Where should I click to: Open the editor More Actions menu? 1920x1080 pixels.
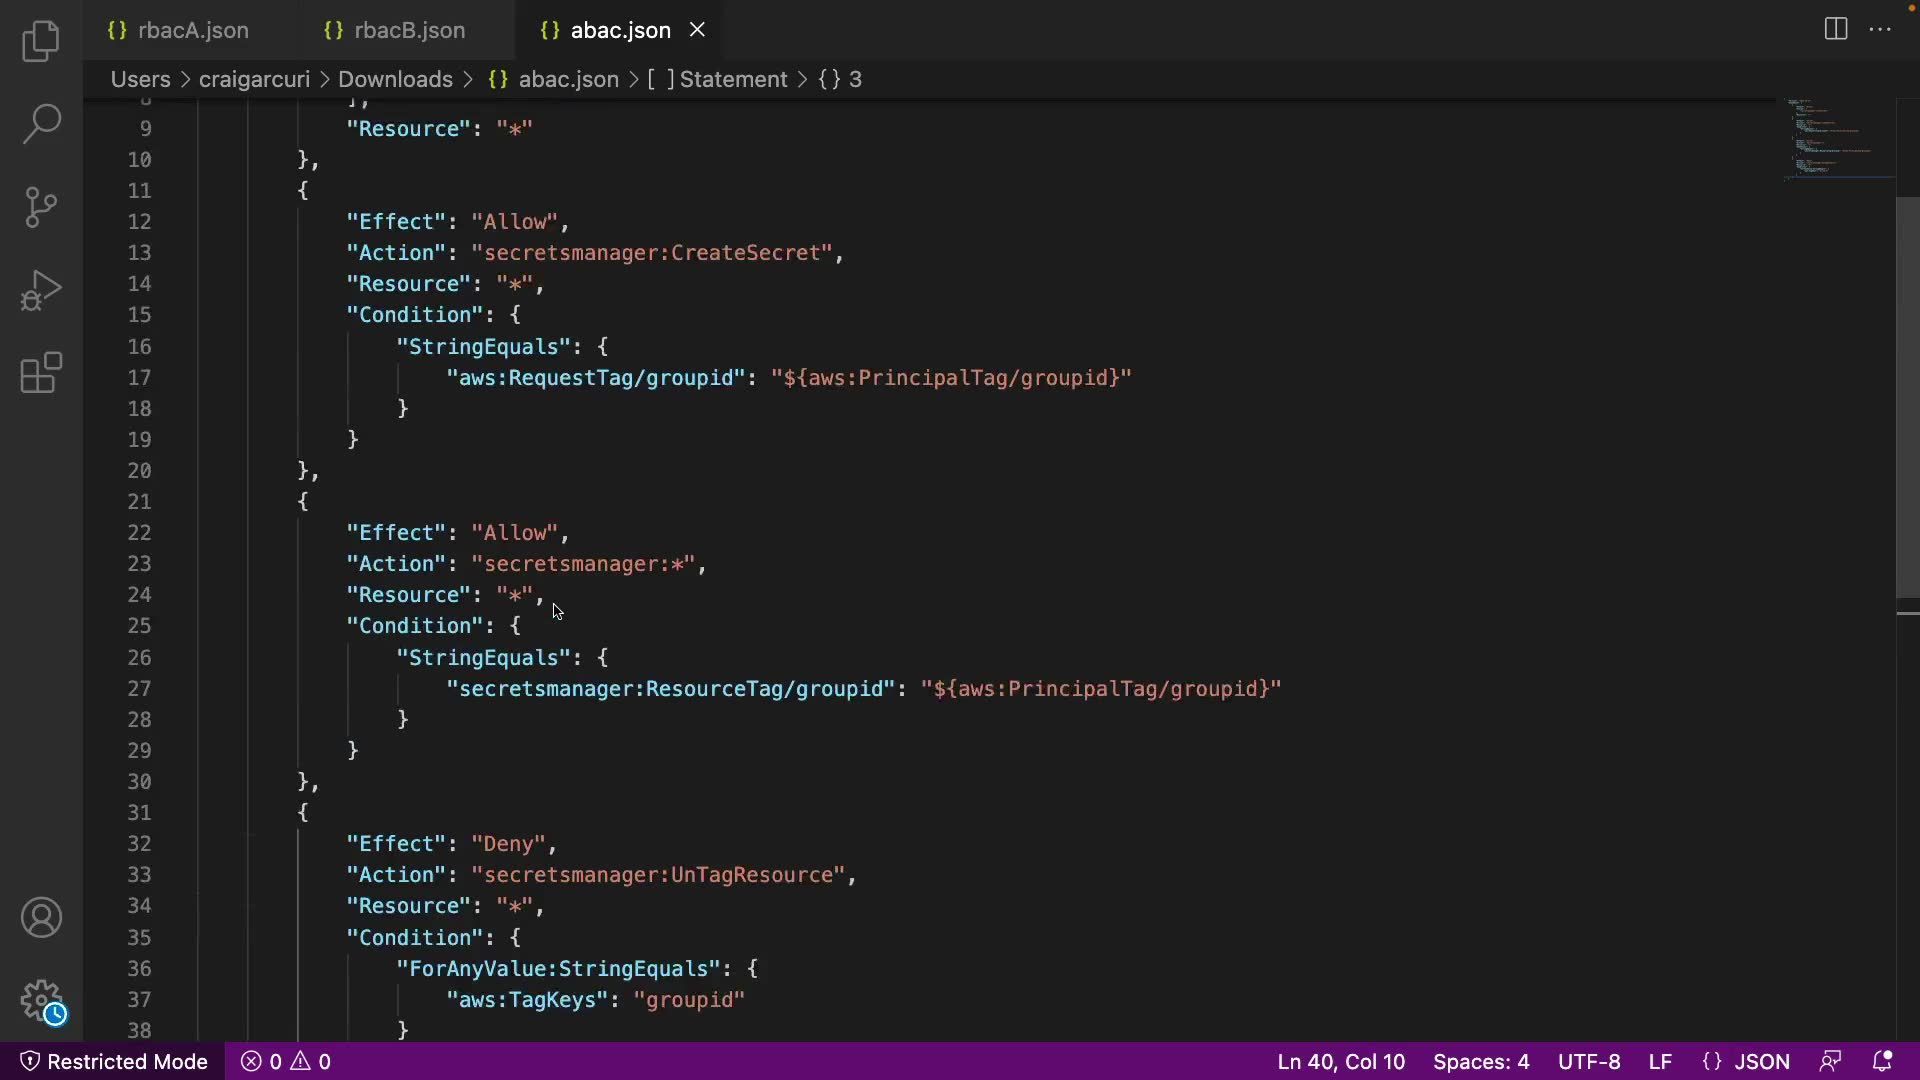point(1880,29)
